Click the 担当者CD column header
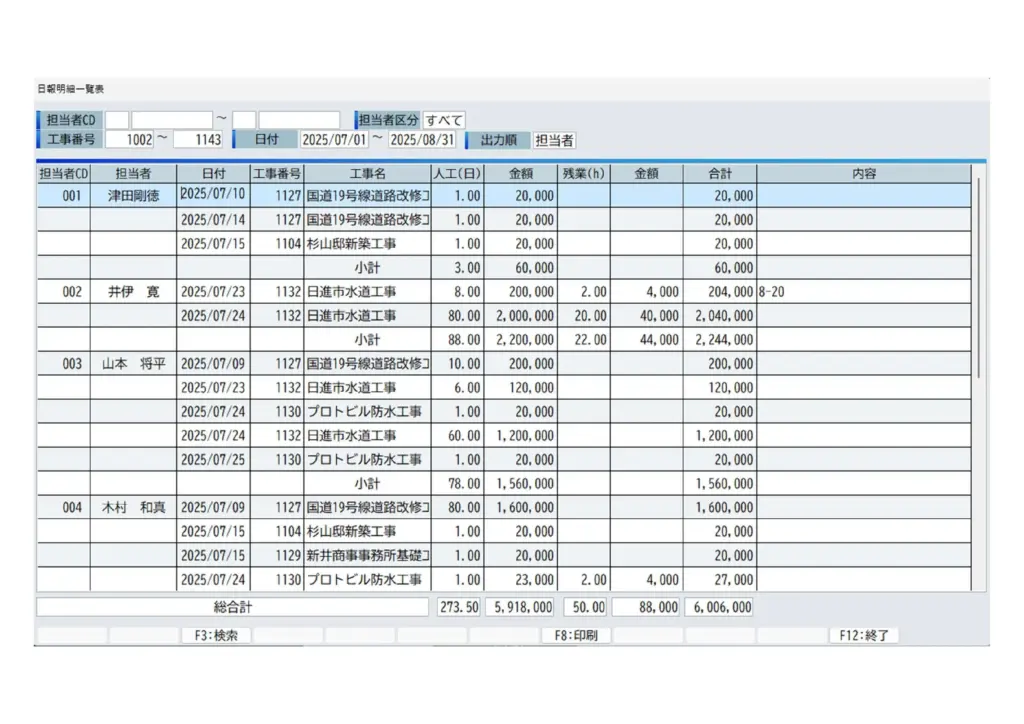 click(64, 173)
